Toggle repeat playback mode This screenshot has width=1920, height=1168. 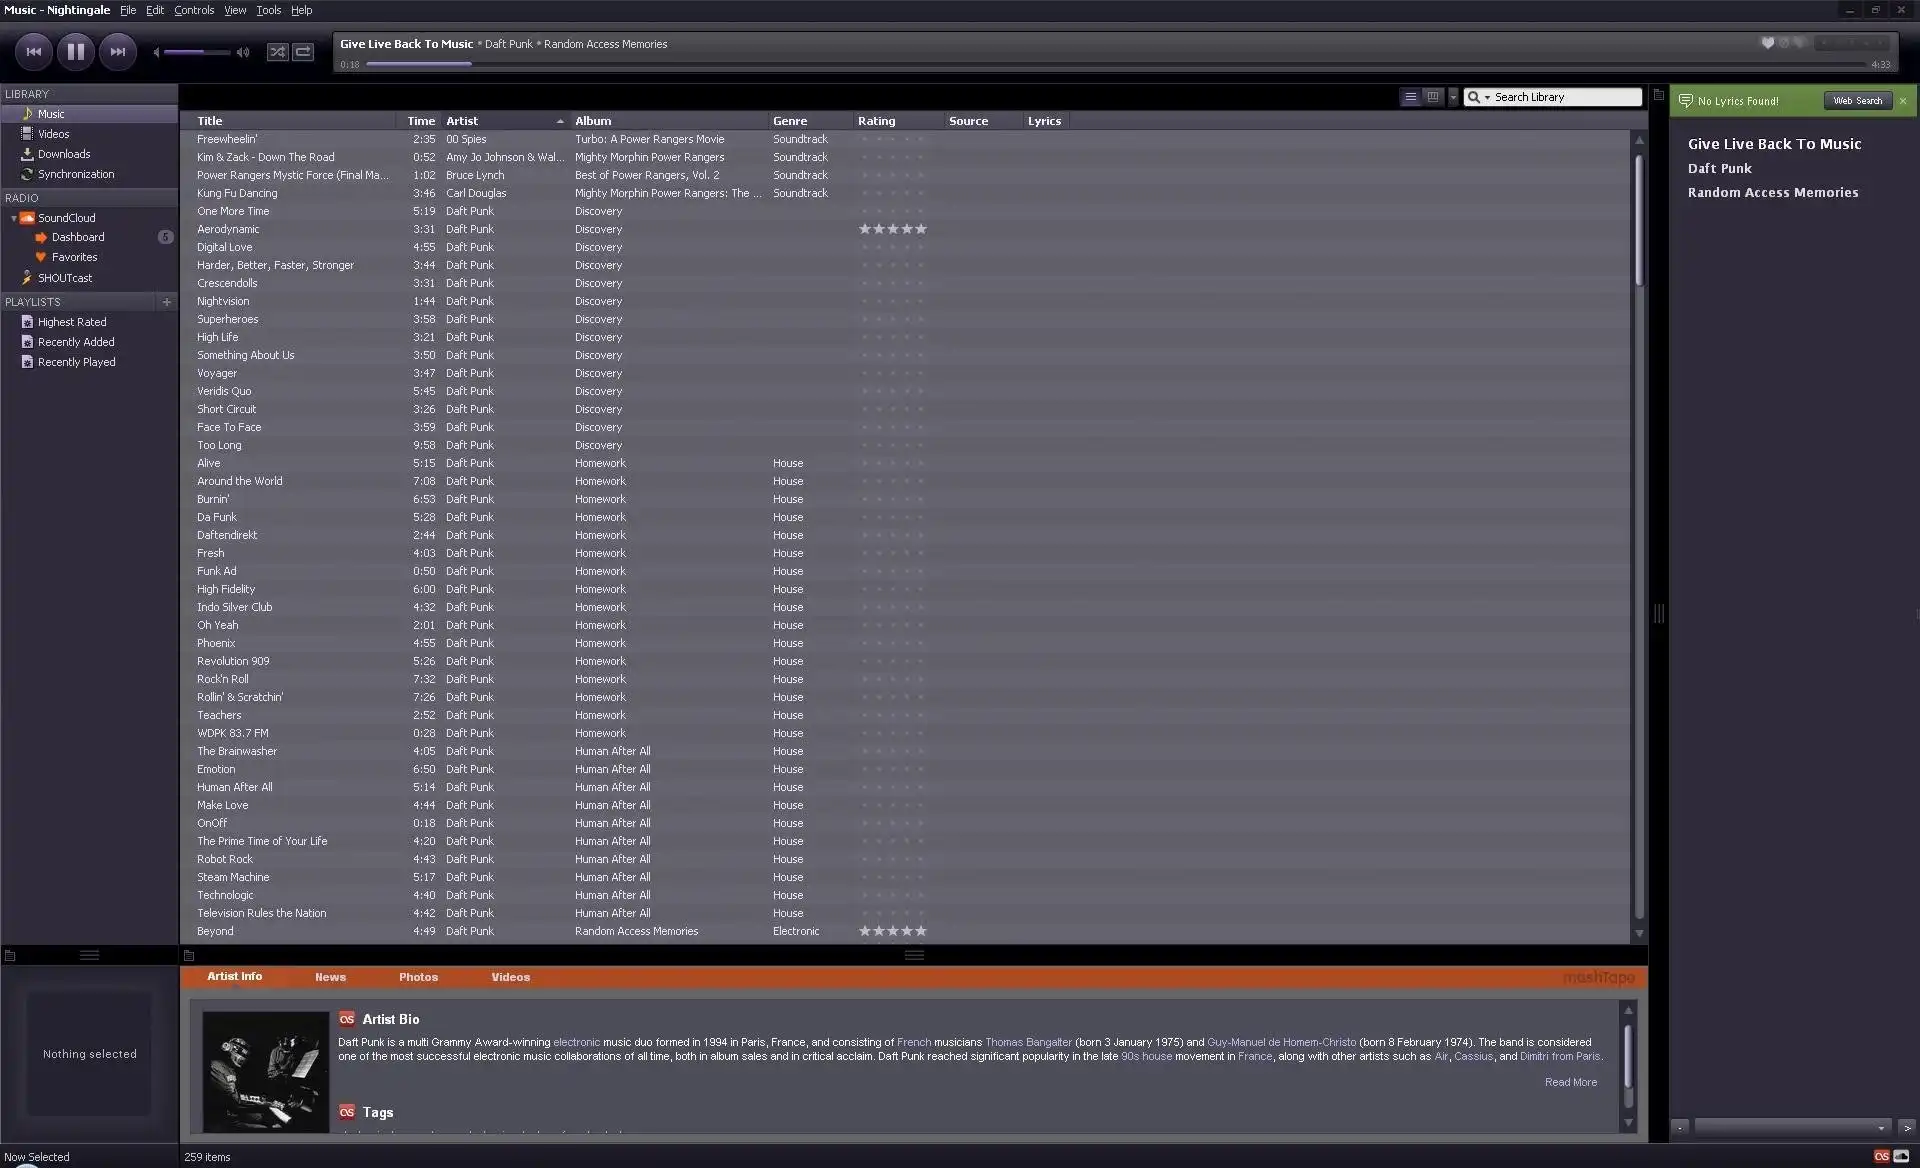[303, 52]
